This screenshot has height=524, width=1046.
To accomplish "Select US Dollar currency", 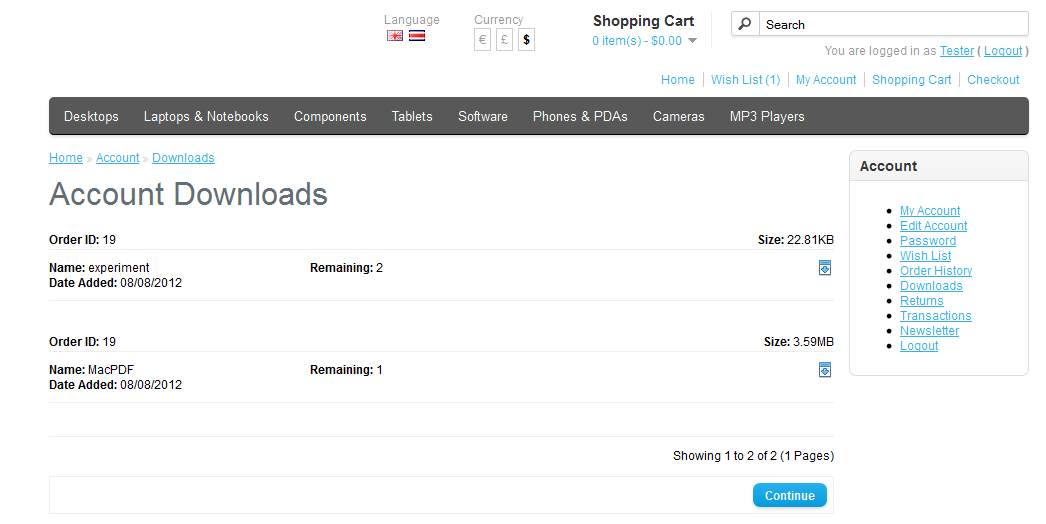I will pyautogui.click(x=526, y=40).
